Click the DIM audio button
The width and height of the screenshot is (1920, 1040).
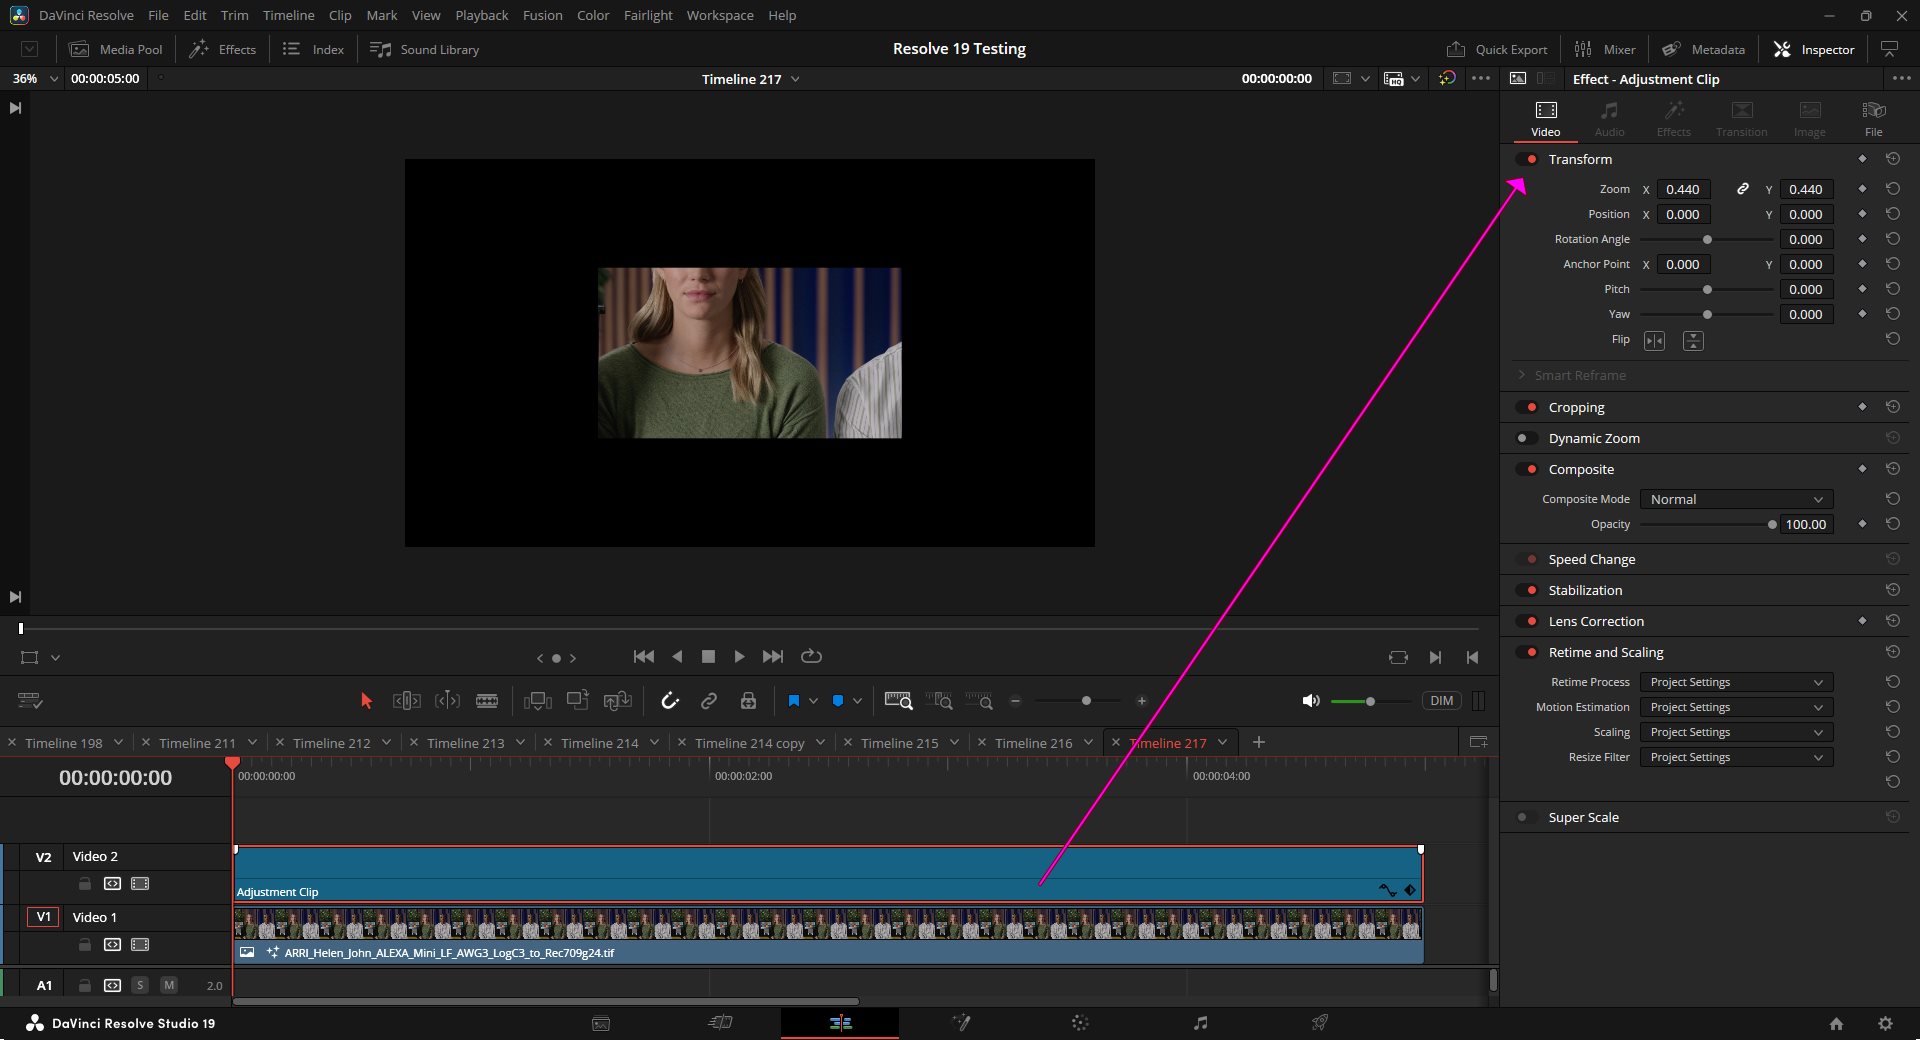[x=1441, y=701]
